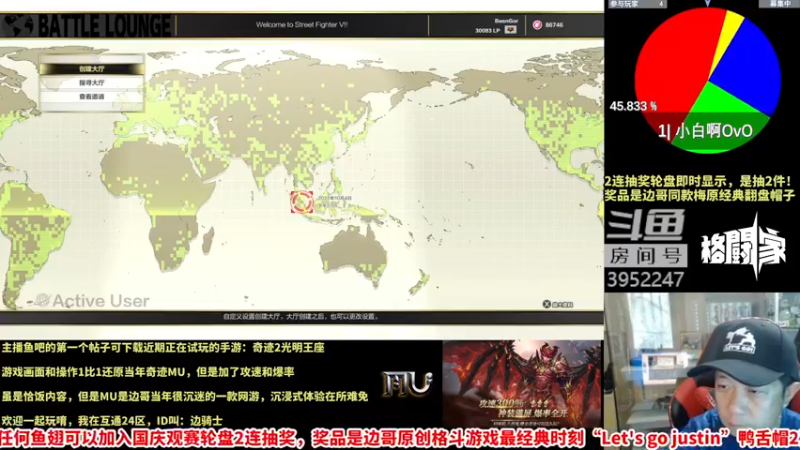Click the room number 3952247
This screenshot has width=800, height=450.
645,280
